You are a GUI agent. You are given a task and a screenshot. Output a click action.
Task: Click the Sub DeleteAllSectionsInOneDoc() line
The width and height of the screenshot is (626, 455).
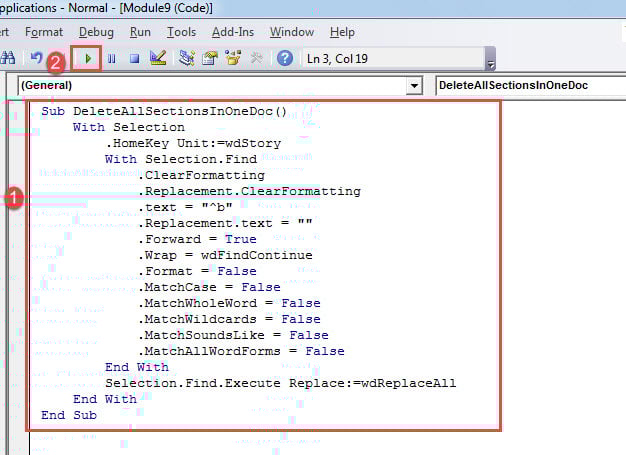[x=164, y=111]
